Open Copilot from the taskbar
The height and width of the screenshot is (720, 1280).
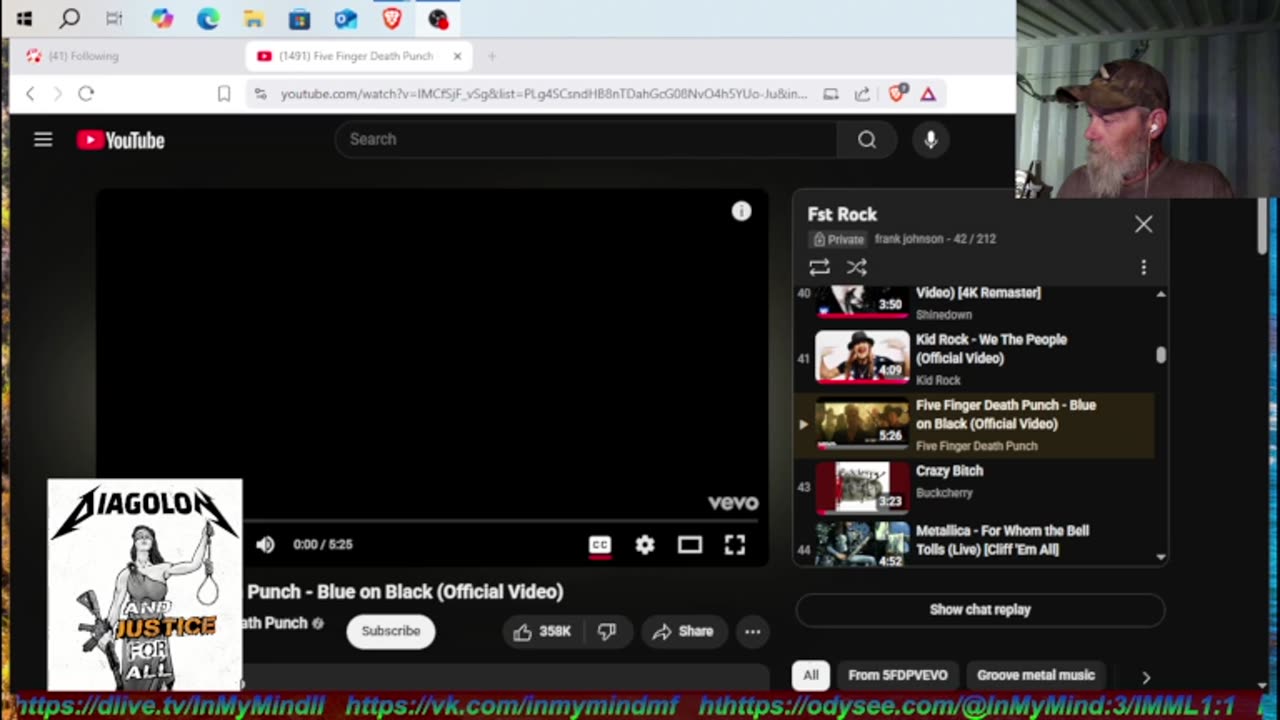click(162, 18)
